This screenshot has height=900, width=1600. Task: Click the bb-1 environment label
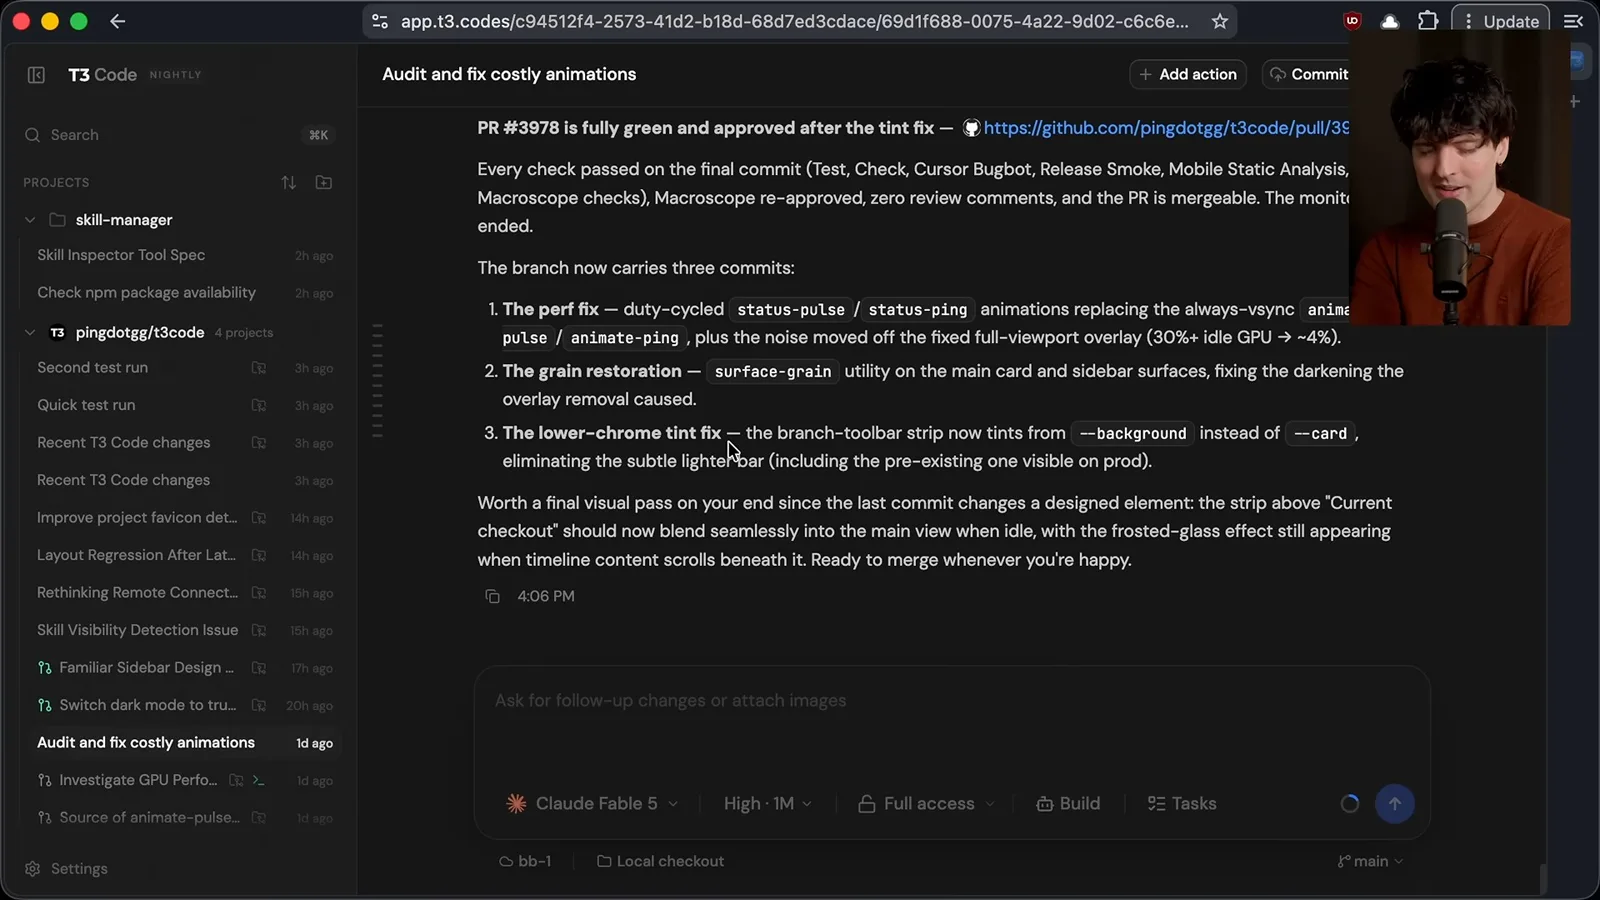pos(525,862)
